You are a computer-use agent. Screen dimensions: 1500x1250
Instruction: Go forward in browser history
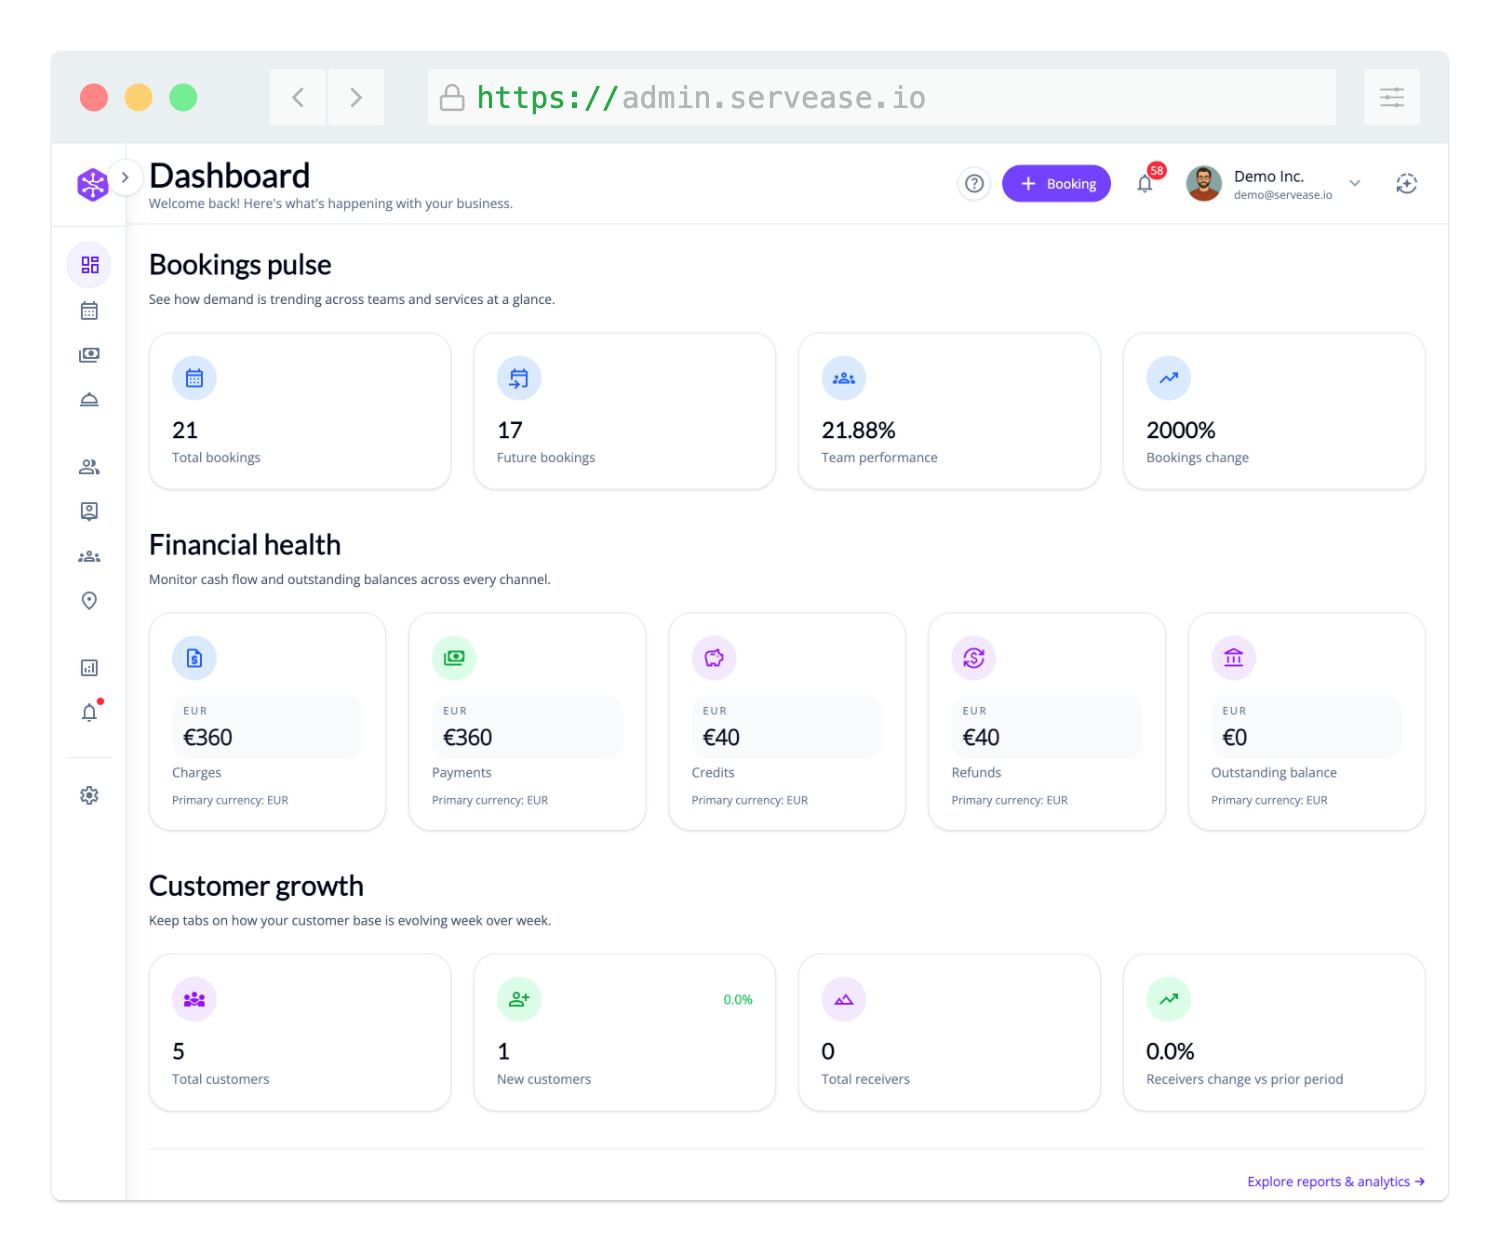coord(356,97)
